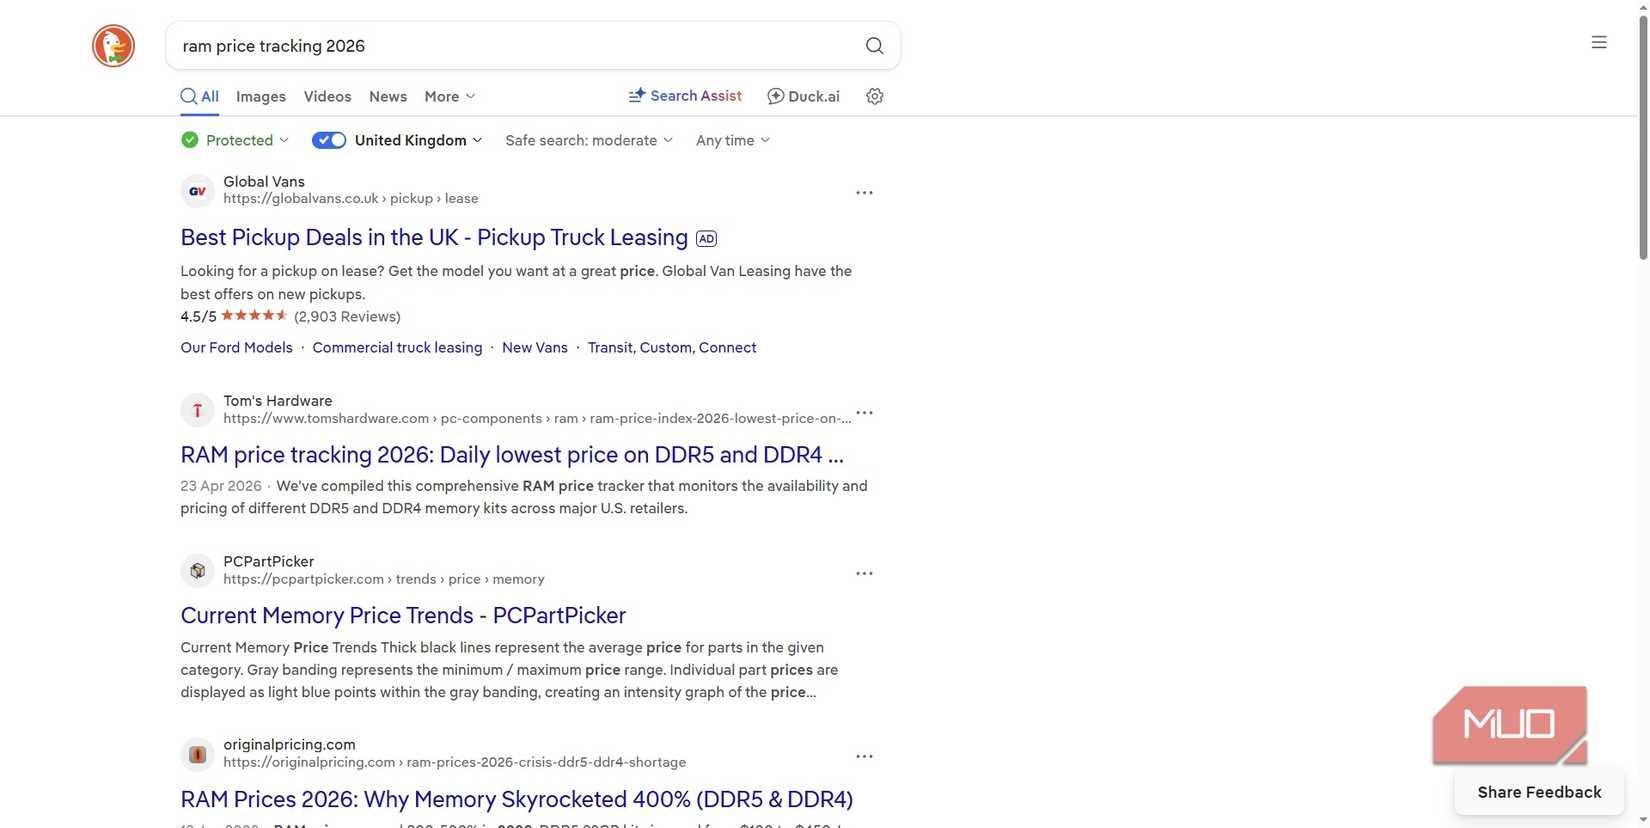
Task: Open Current Memory Price Trends PCPartPicker link
Action: pos(403,615)
